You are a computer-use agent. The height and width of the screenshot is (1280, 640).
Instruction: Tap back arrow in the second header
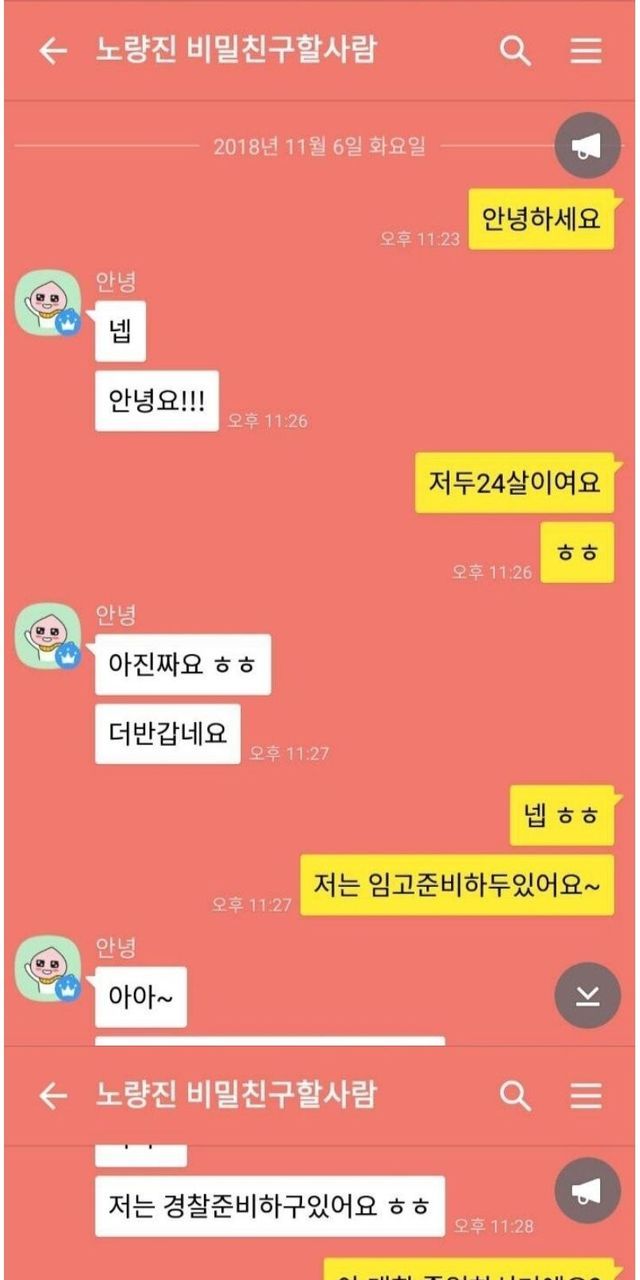click(x=53, y=1096)
